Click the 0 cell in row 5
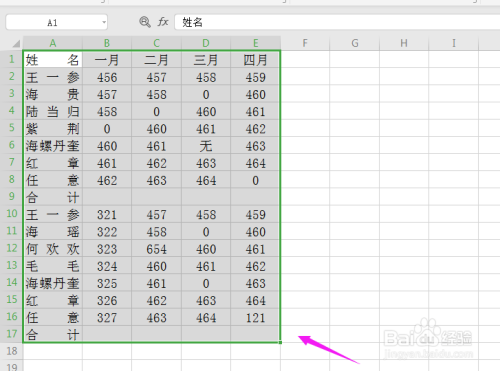Image resolution: width=500 pixels, height=371 pixels. click(x=107, y=128)
